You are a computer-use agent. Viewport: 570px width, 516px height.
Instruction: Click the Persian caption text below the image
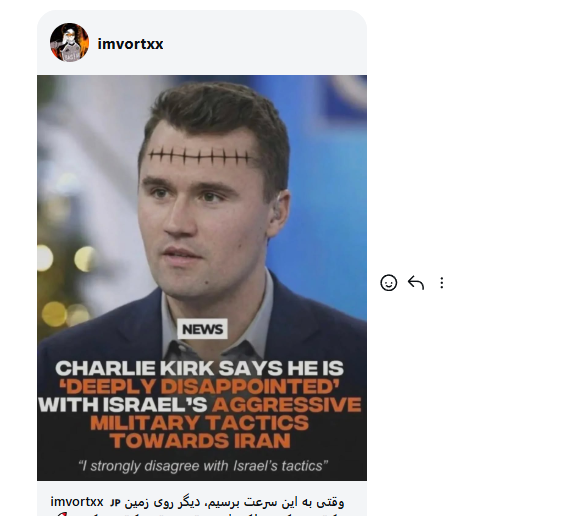tap(234, 502)
